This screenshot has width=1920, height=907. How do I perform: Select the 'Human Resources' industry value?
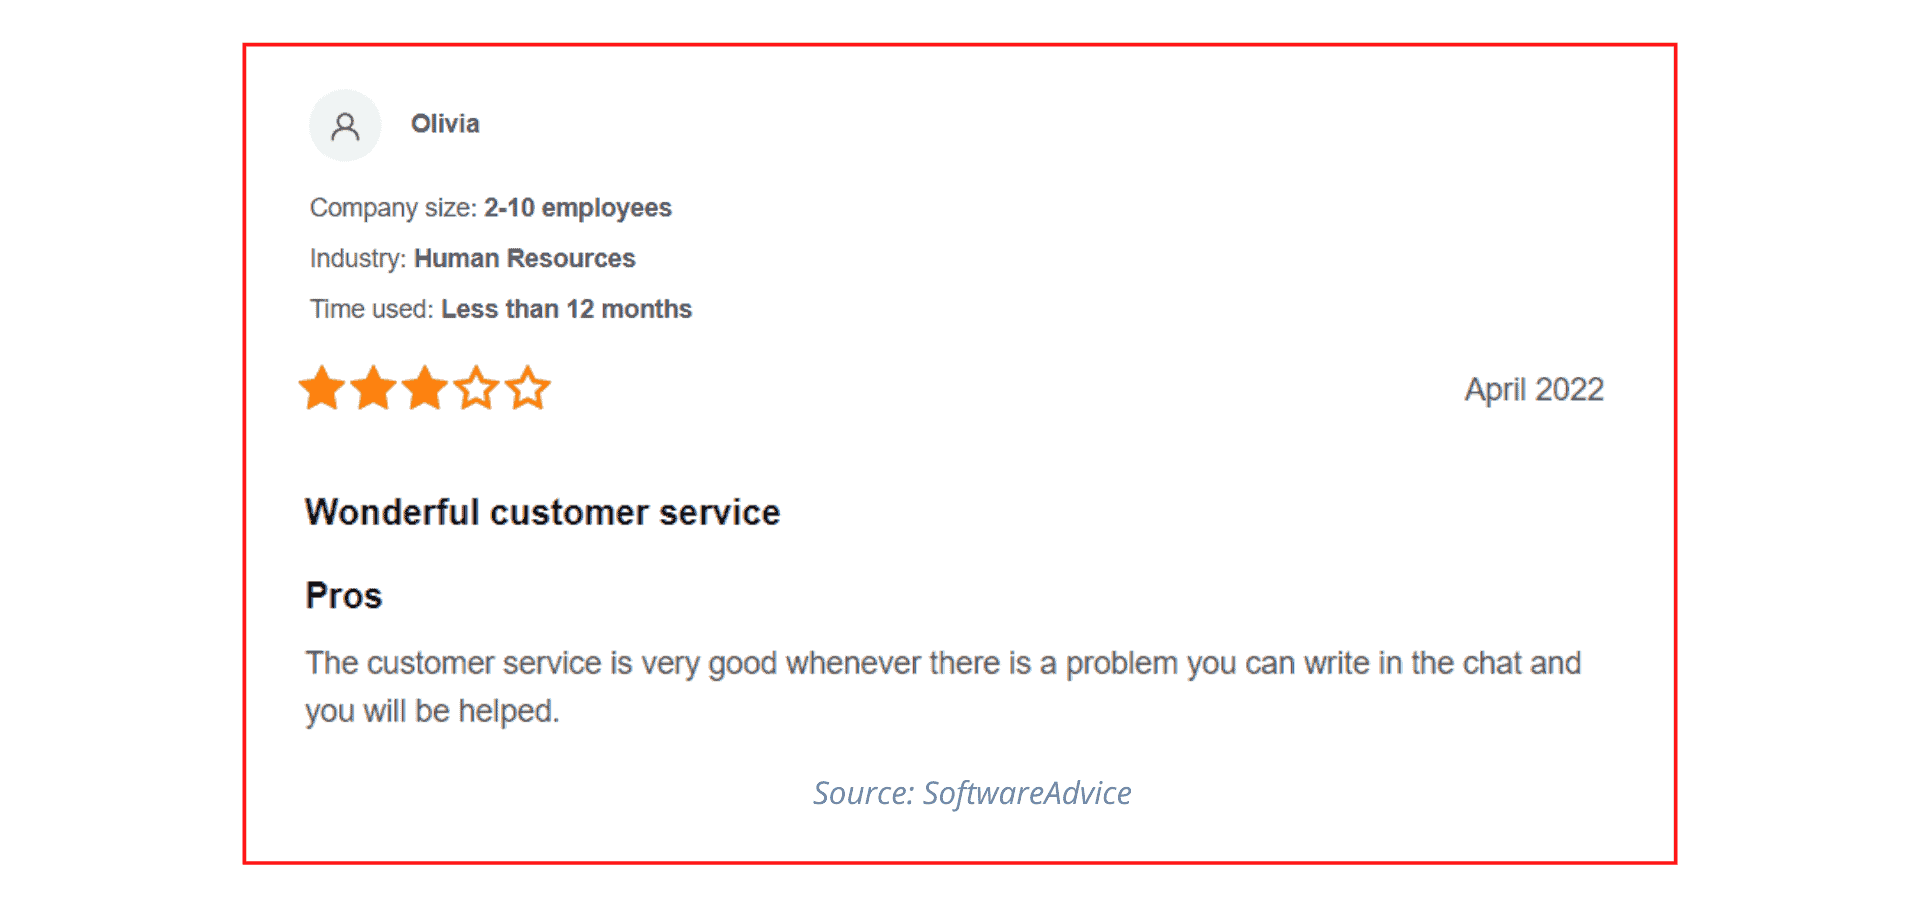tap(525, 259)
